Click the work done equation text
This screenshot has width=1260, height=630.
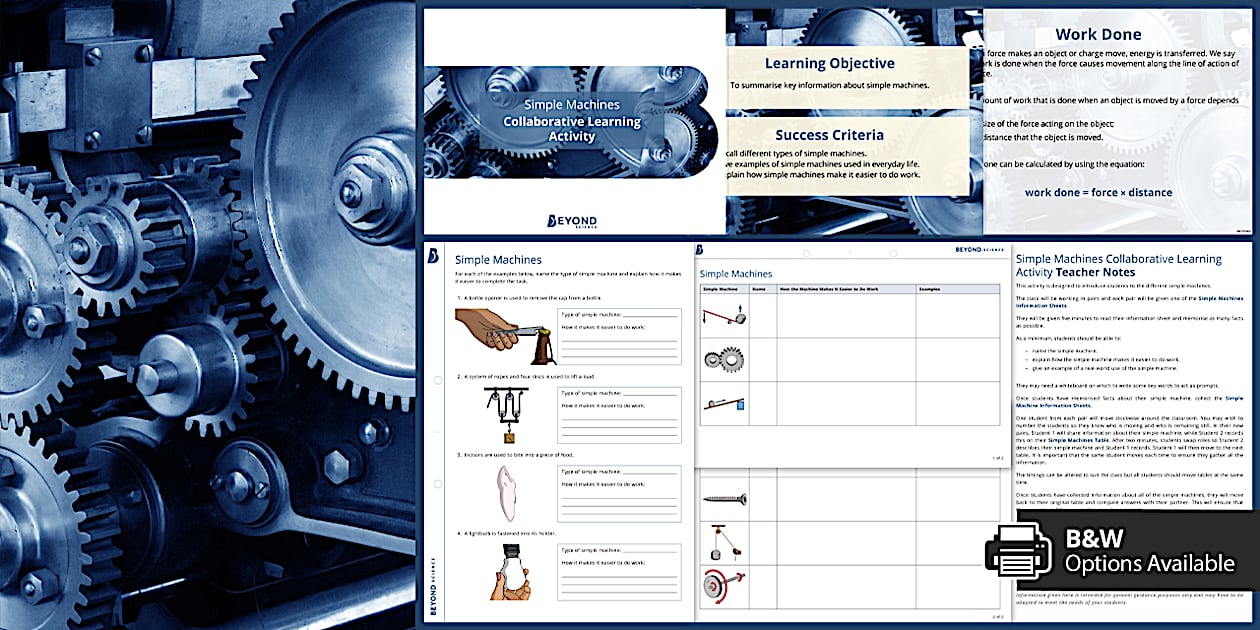pos(1098,193)
